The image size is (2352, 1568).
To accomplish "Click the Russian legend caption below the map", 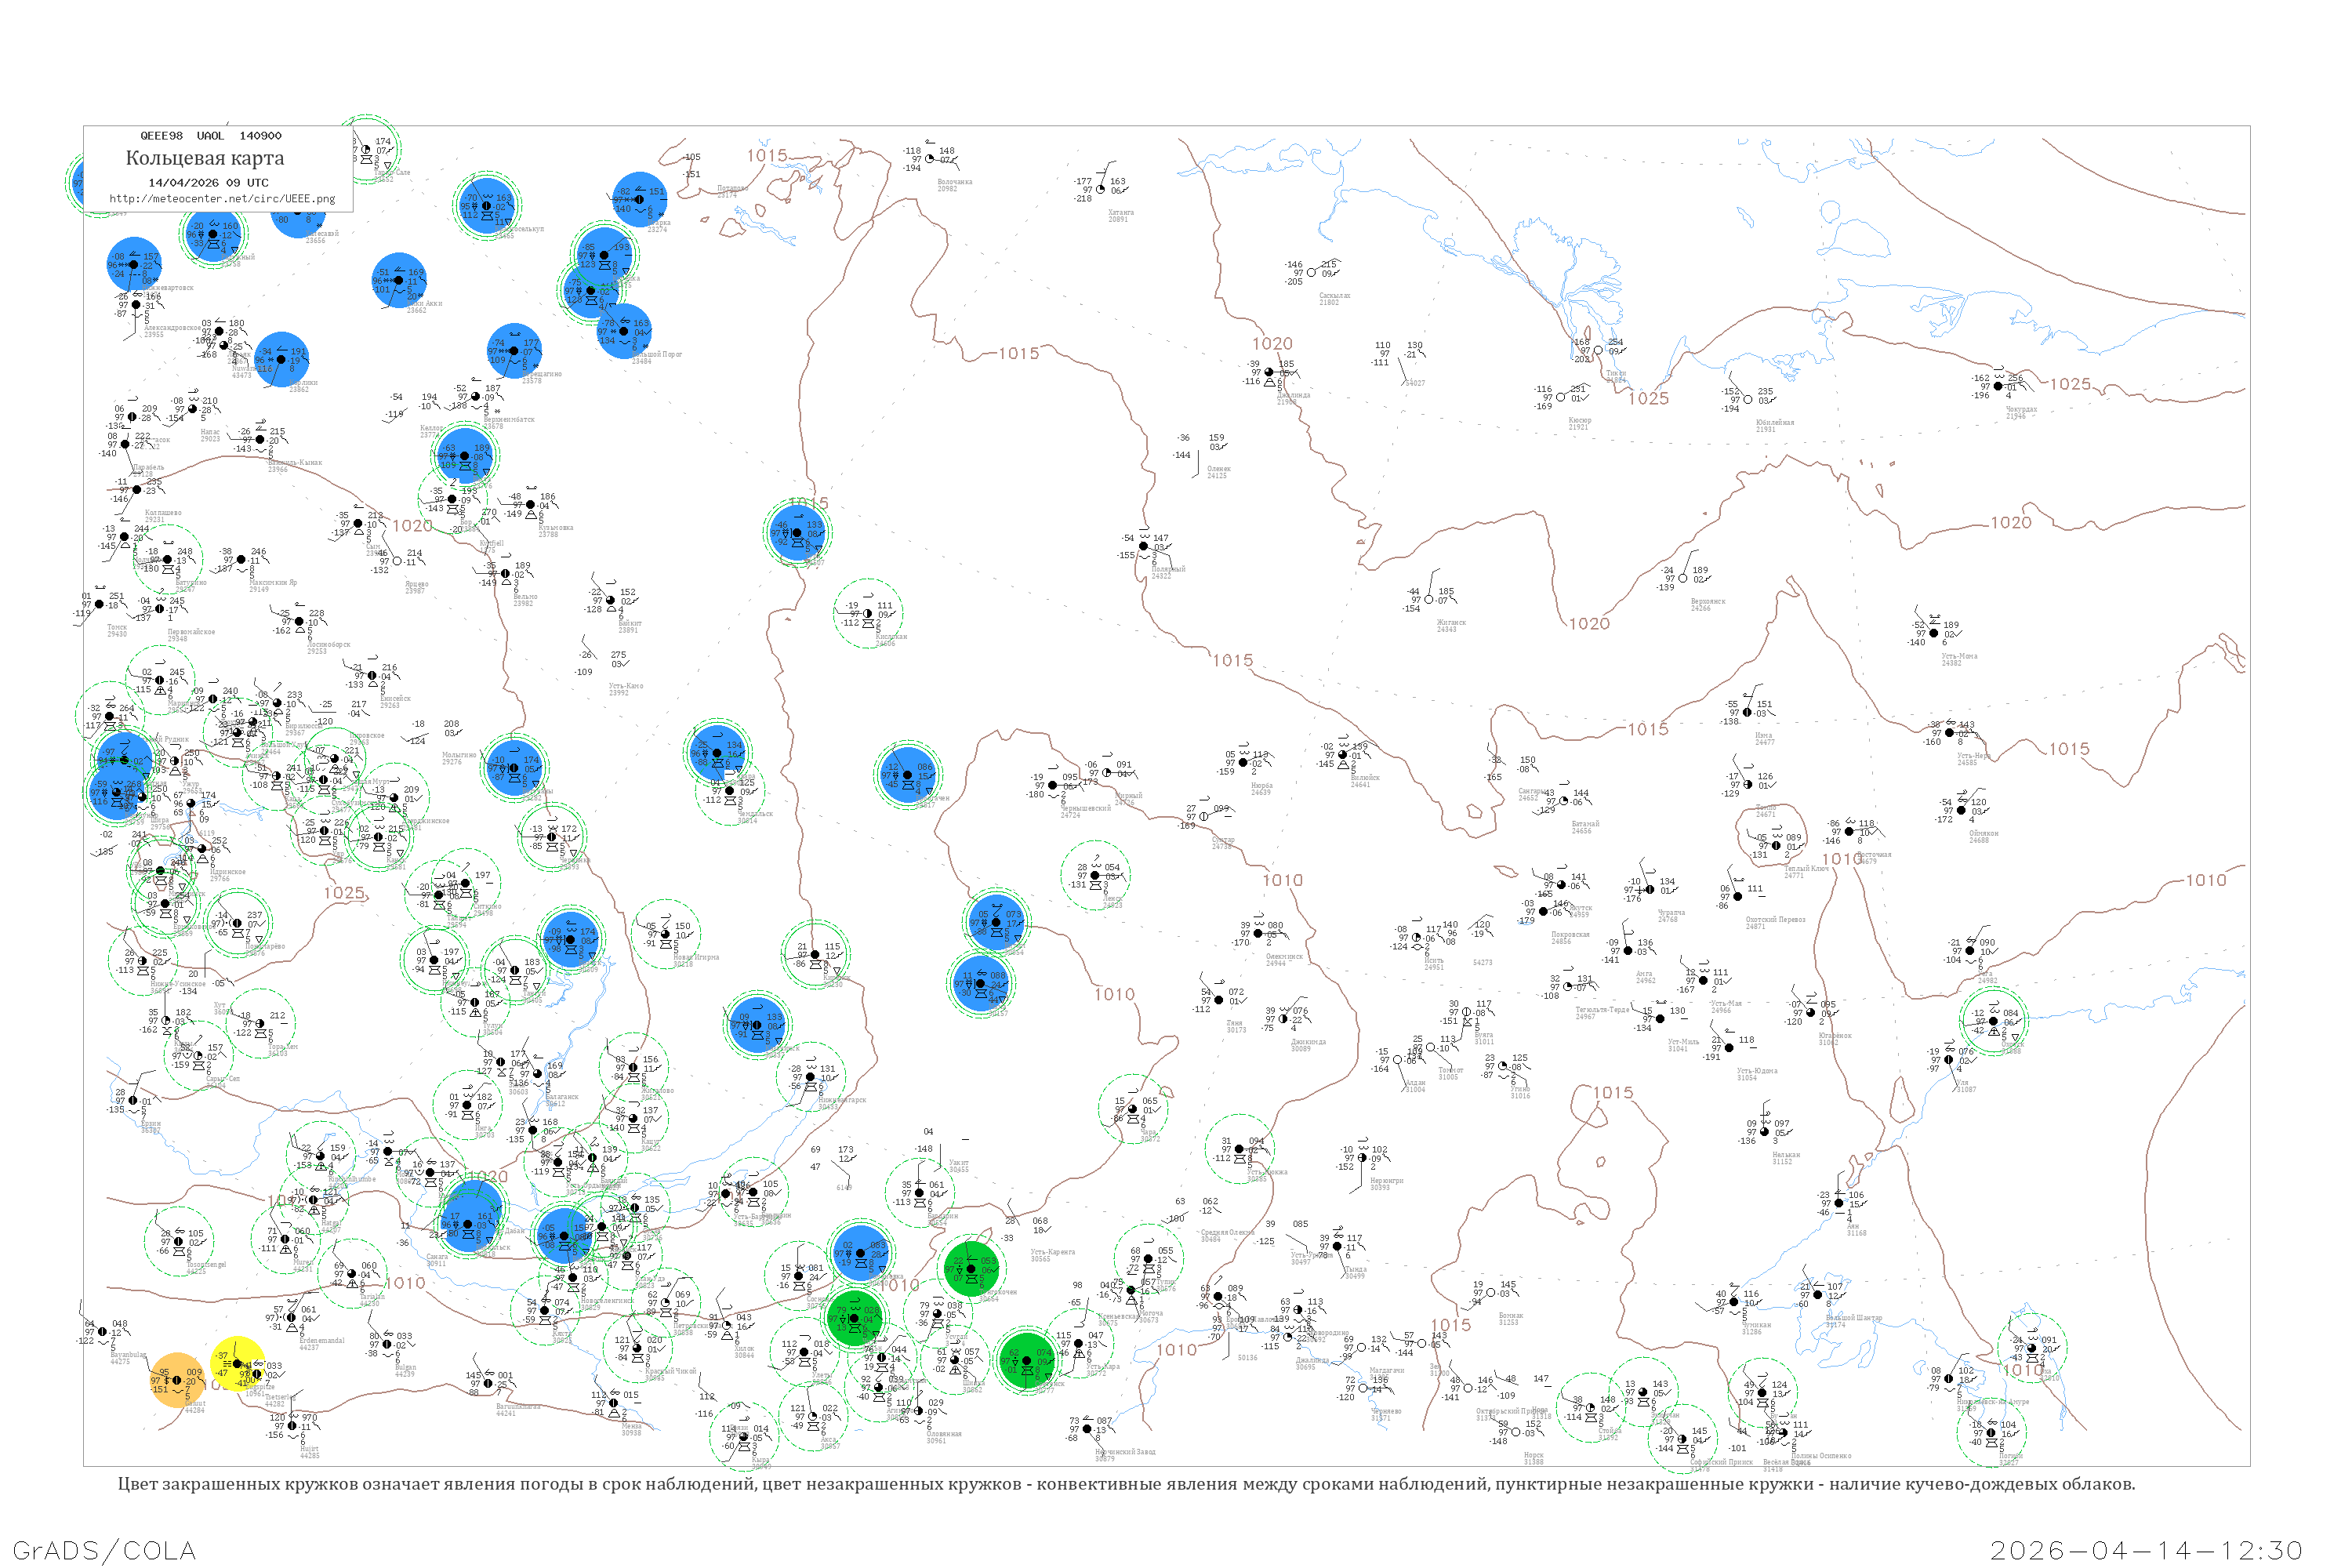I will pyautogui.click(x=1126, y=1484).
